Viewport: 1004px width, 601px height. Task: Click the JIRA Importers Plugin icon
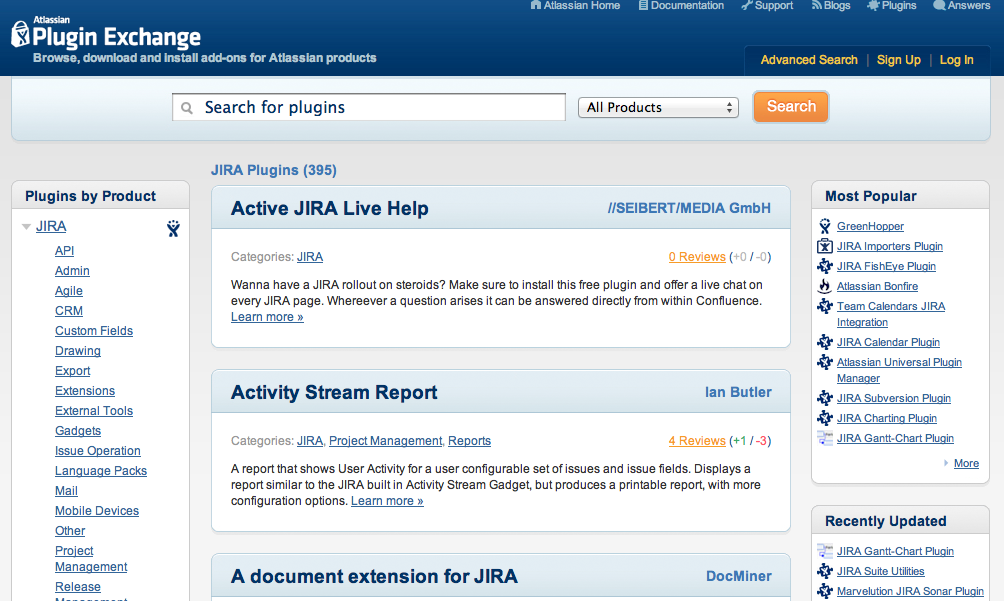[825, 246]
